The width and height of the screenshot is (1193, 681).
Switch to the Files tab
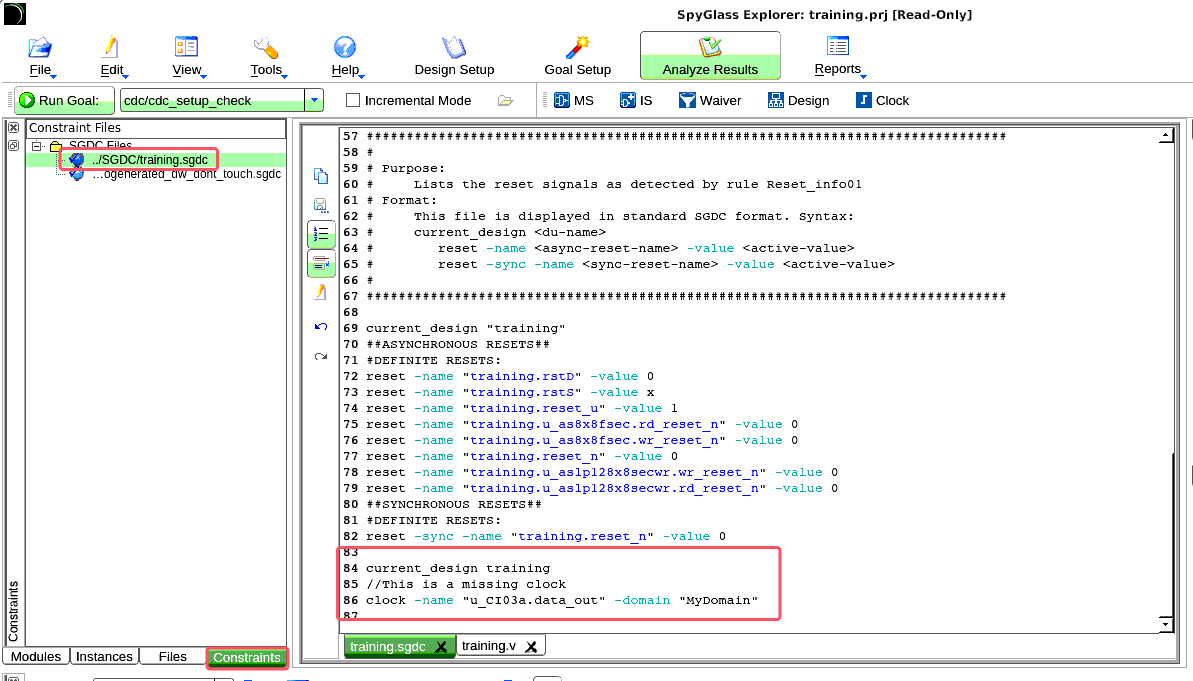coord(173,657)
